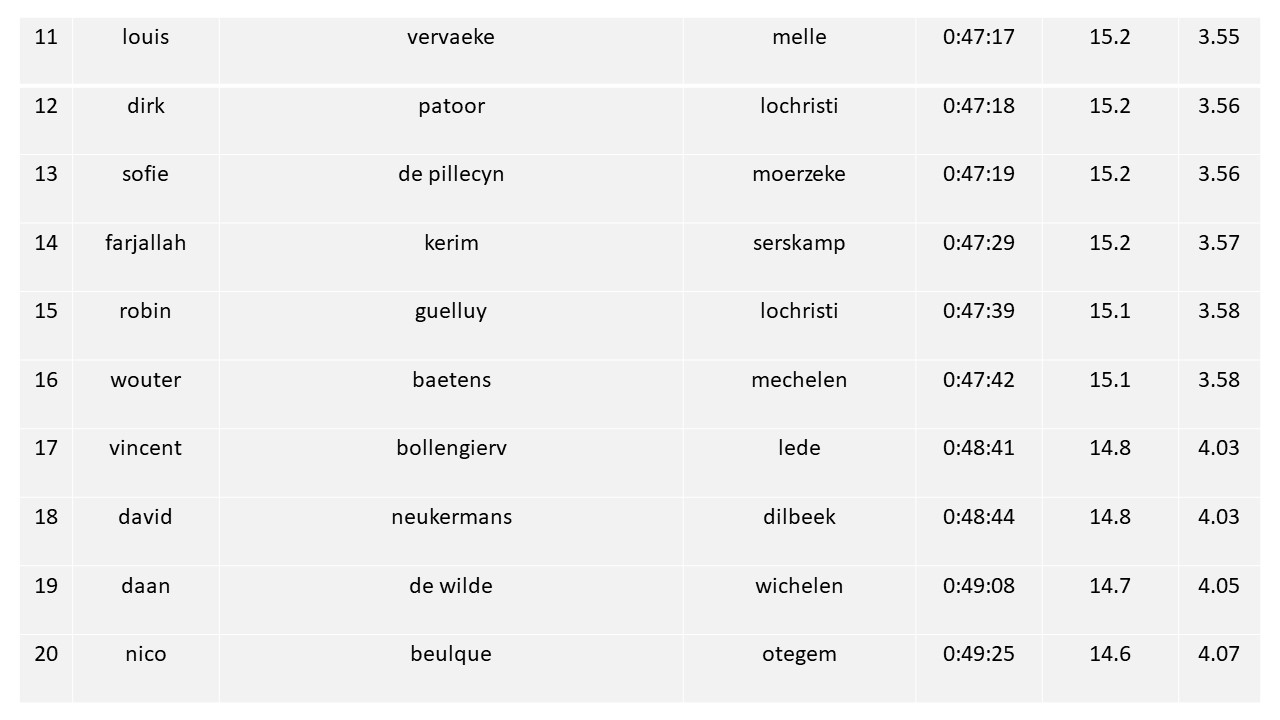Select the guelluy surname cell

point(451,325)
